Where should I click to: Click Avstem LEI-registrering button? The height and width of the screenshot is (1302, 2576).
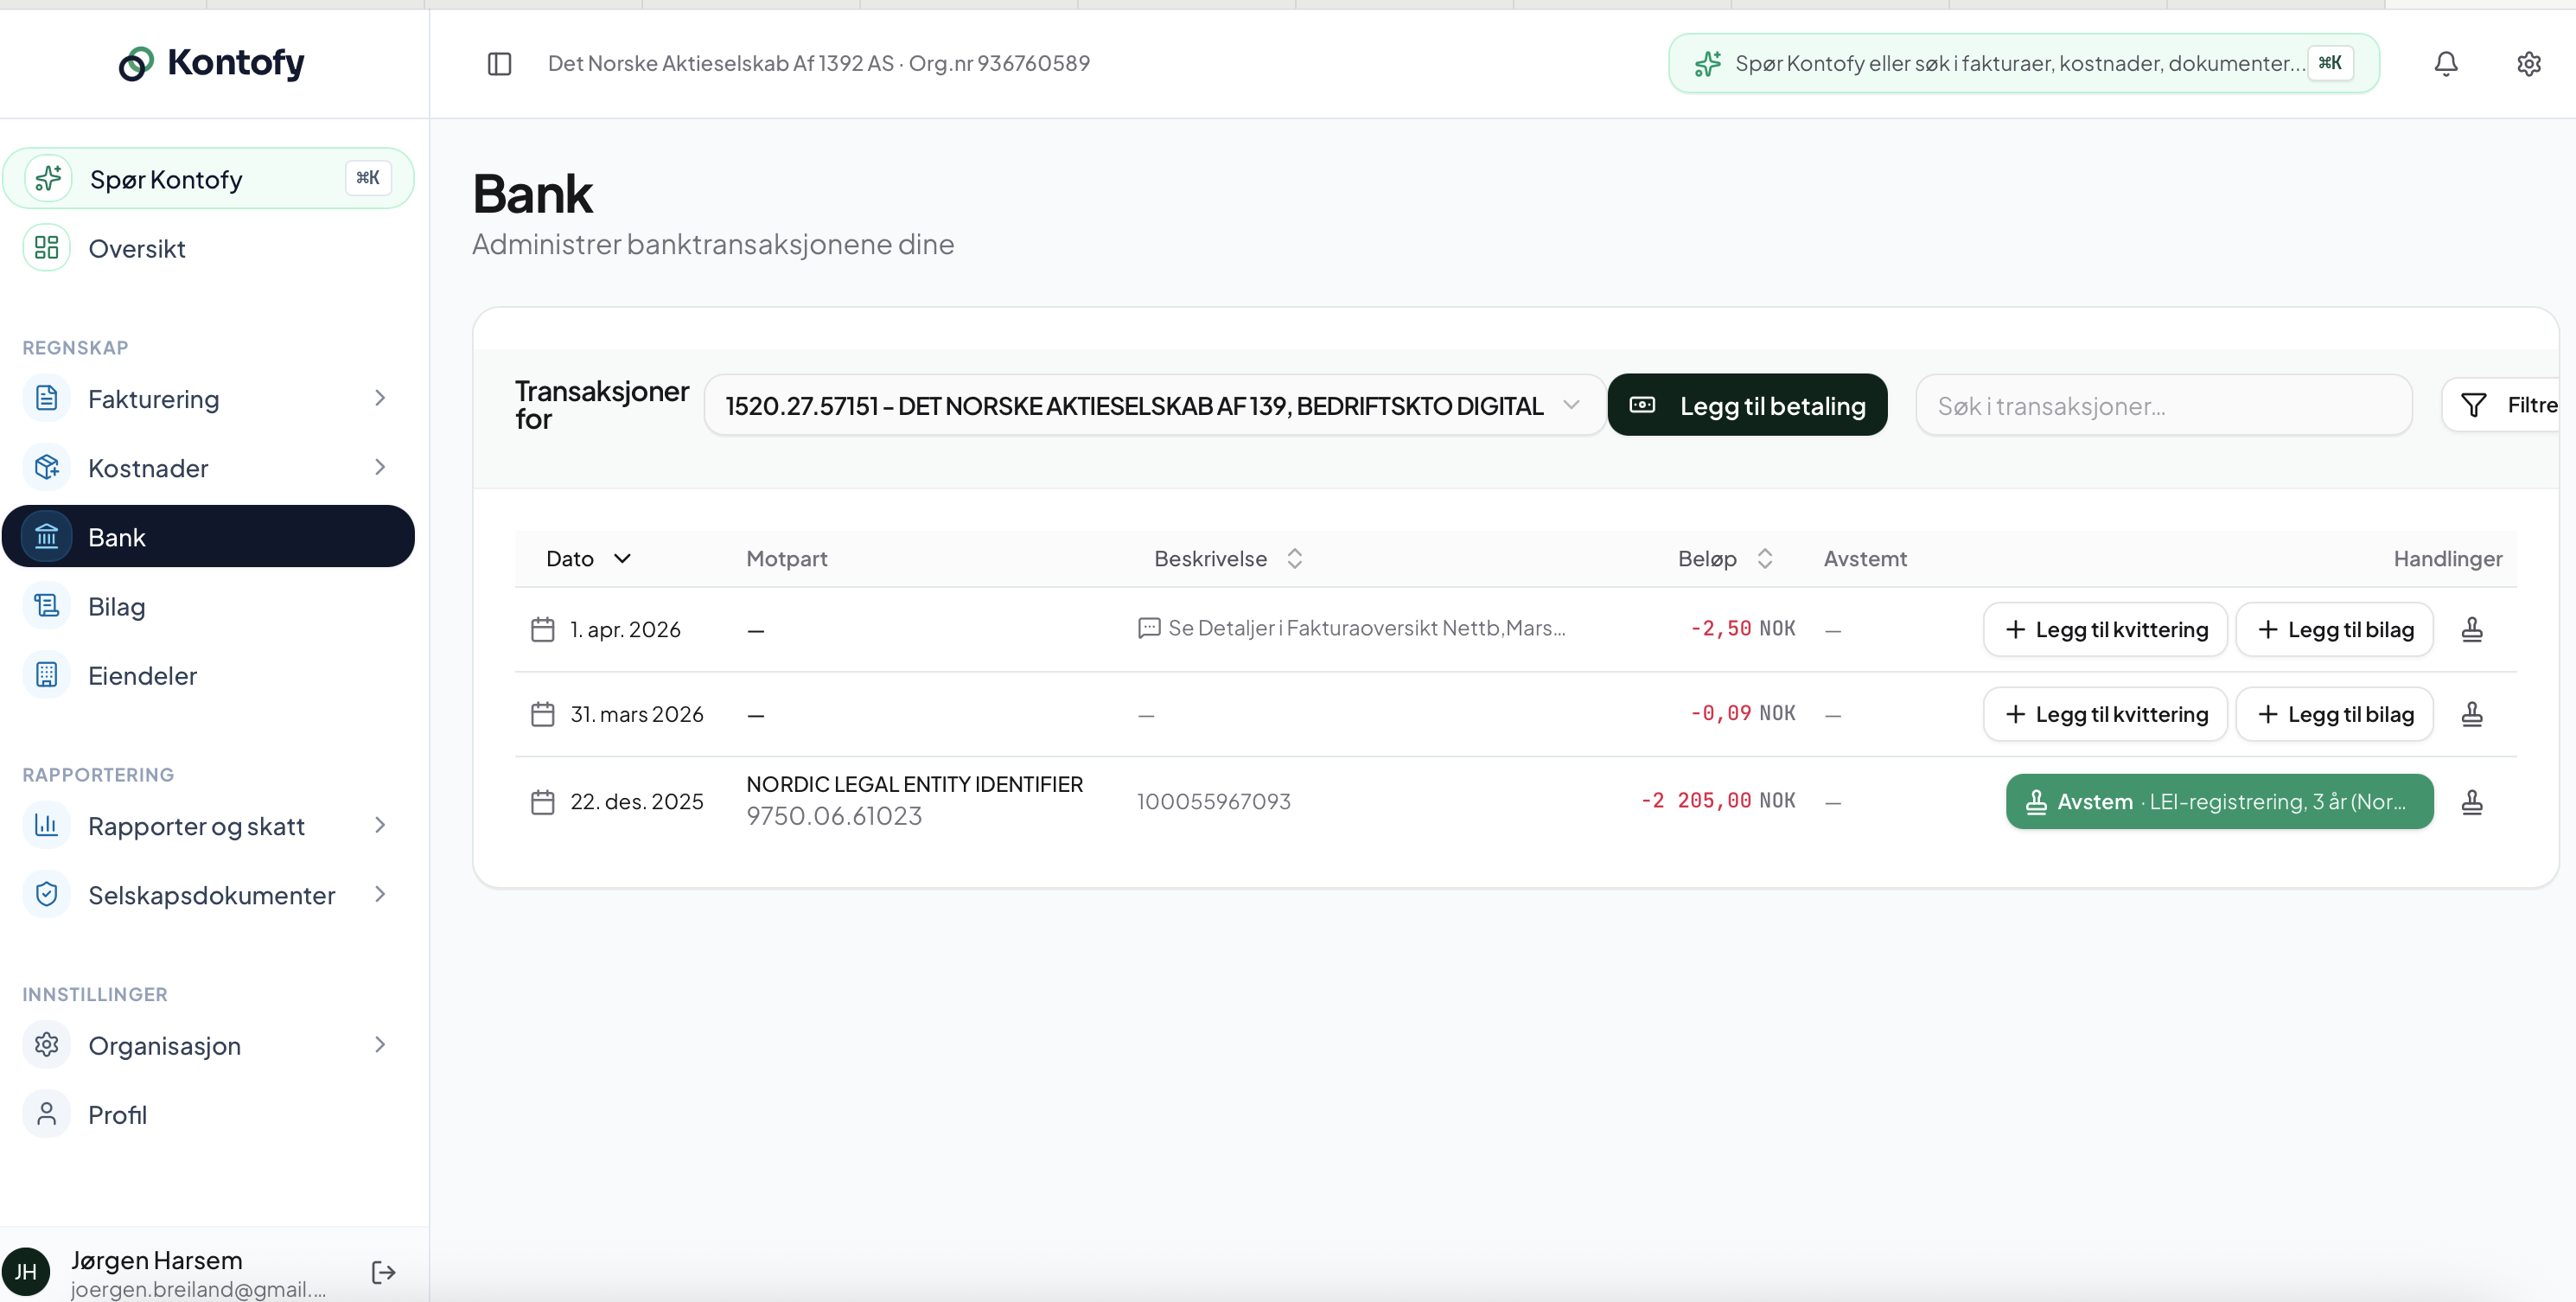click(2219, 802)
